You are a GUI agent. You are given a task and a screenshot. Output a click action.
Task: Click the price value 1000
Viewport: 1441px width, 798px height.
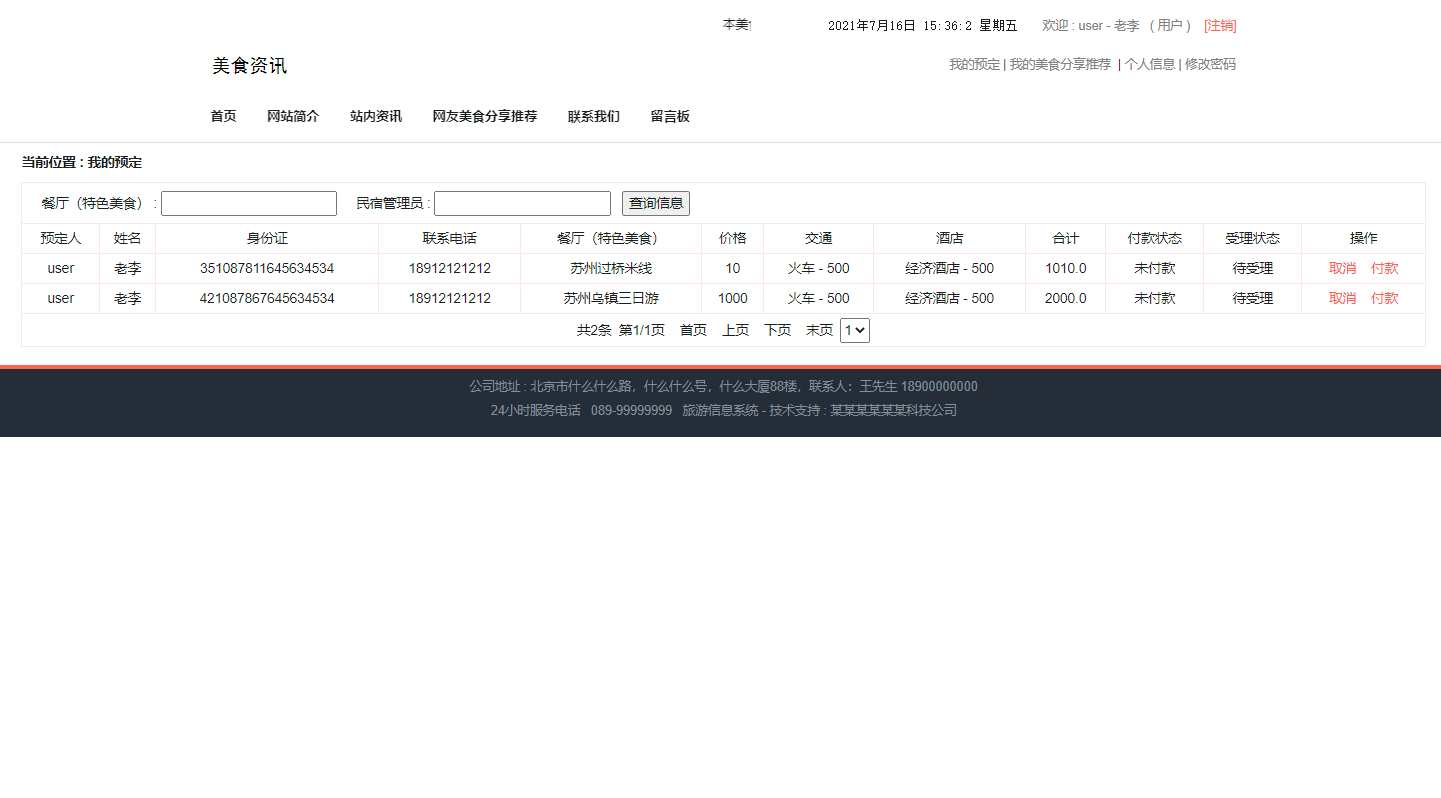click(733, 298)
